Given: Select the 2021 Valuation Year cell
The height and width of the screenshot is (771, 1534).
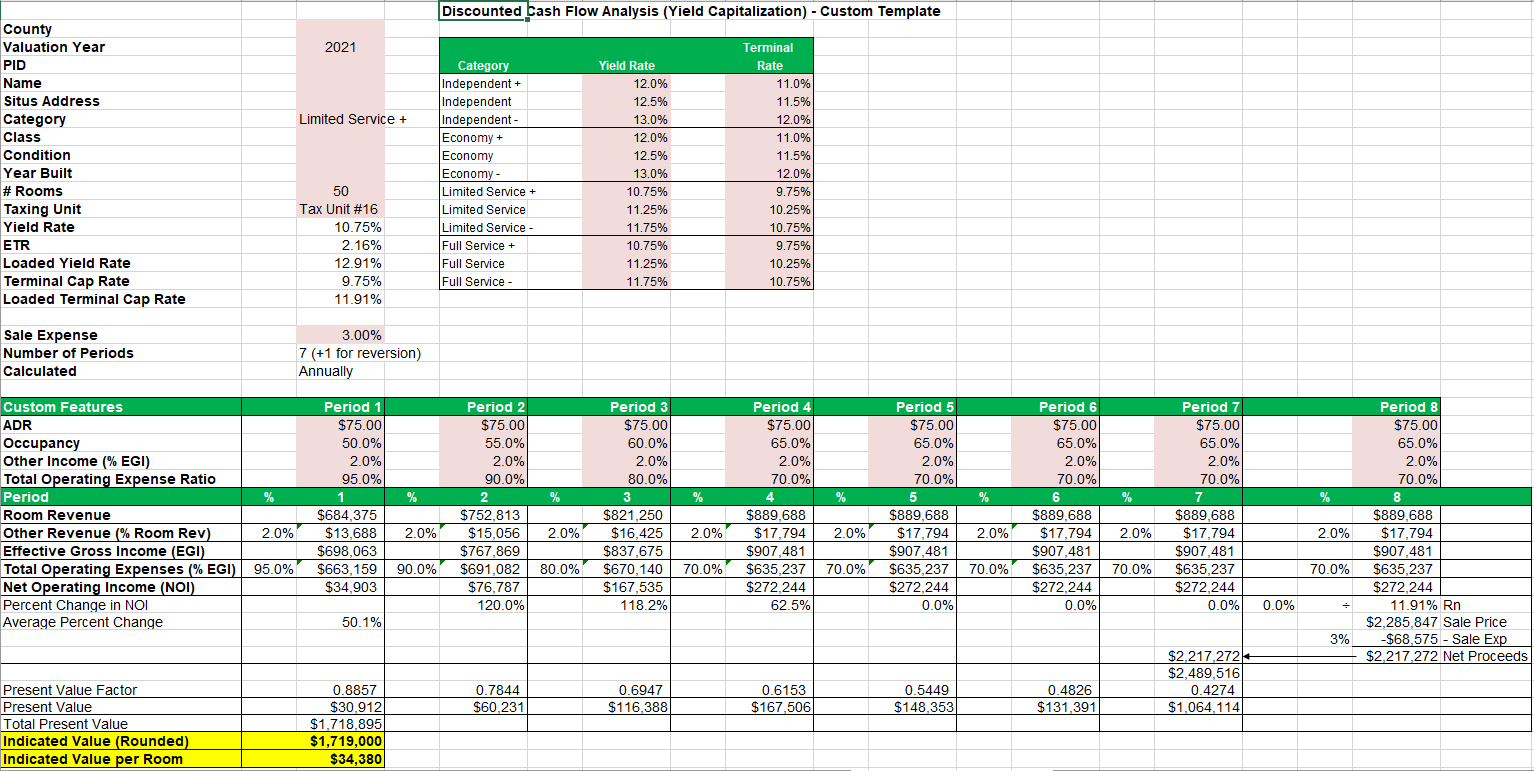Looking at the screenshot, I should click(x=340, y=47).
